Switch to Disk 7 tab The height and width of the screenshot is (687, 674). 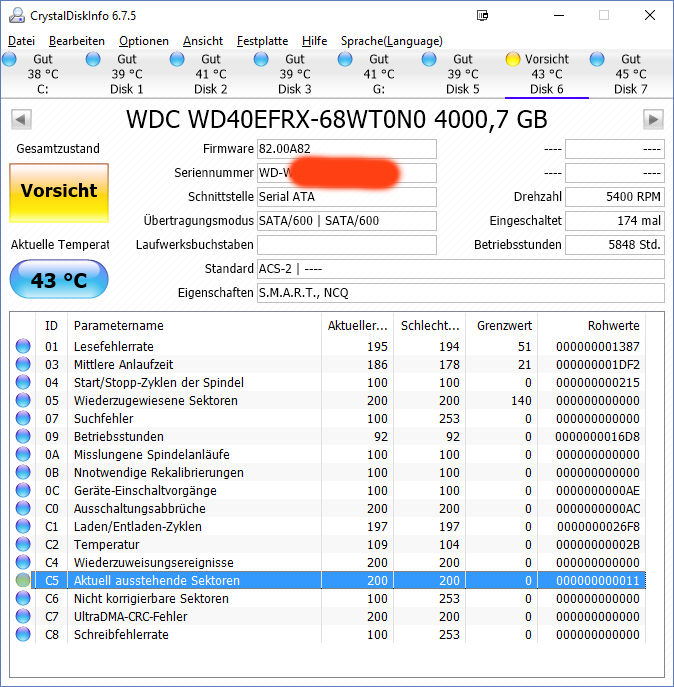click(x=631, y=74)
